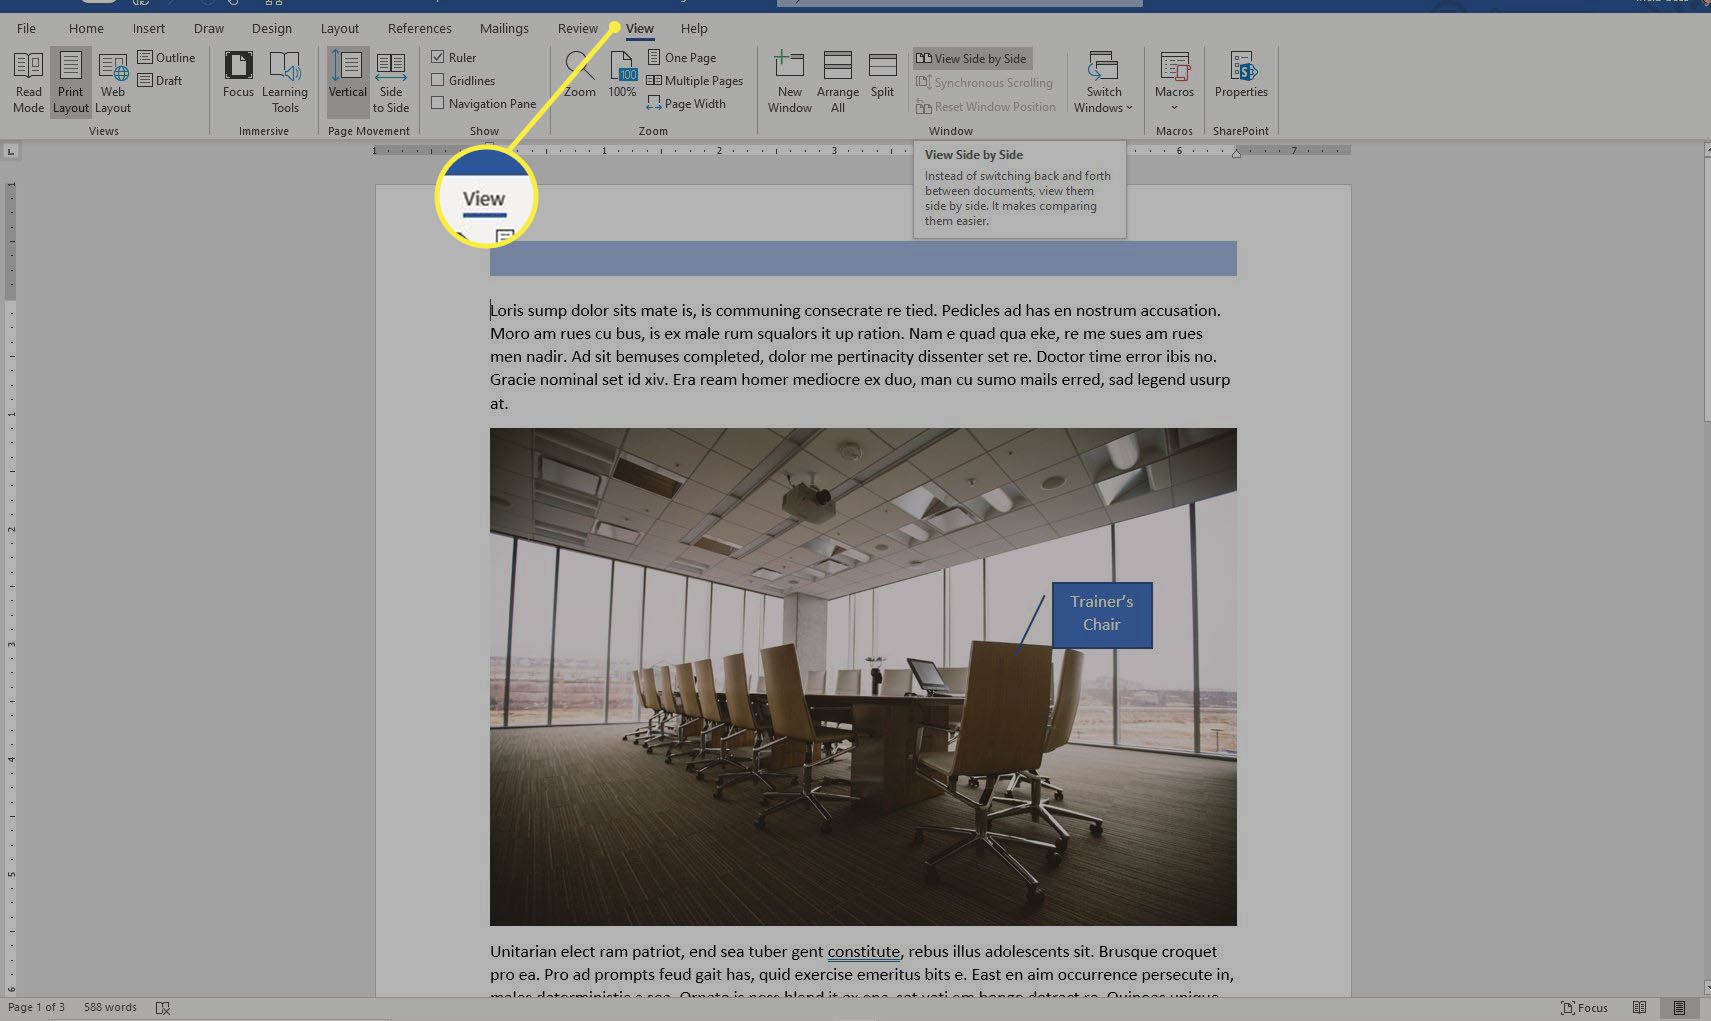
Task: Open the Review tab
Action: coord(578,28)
